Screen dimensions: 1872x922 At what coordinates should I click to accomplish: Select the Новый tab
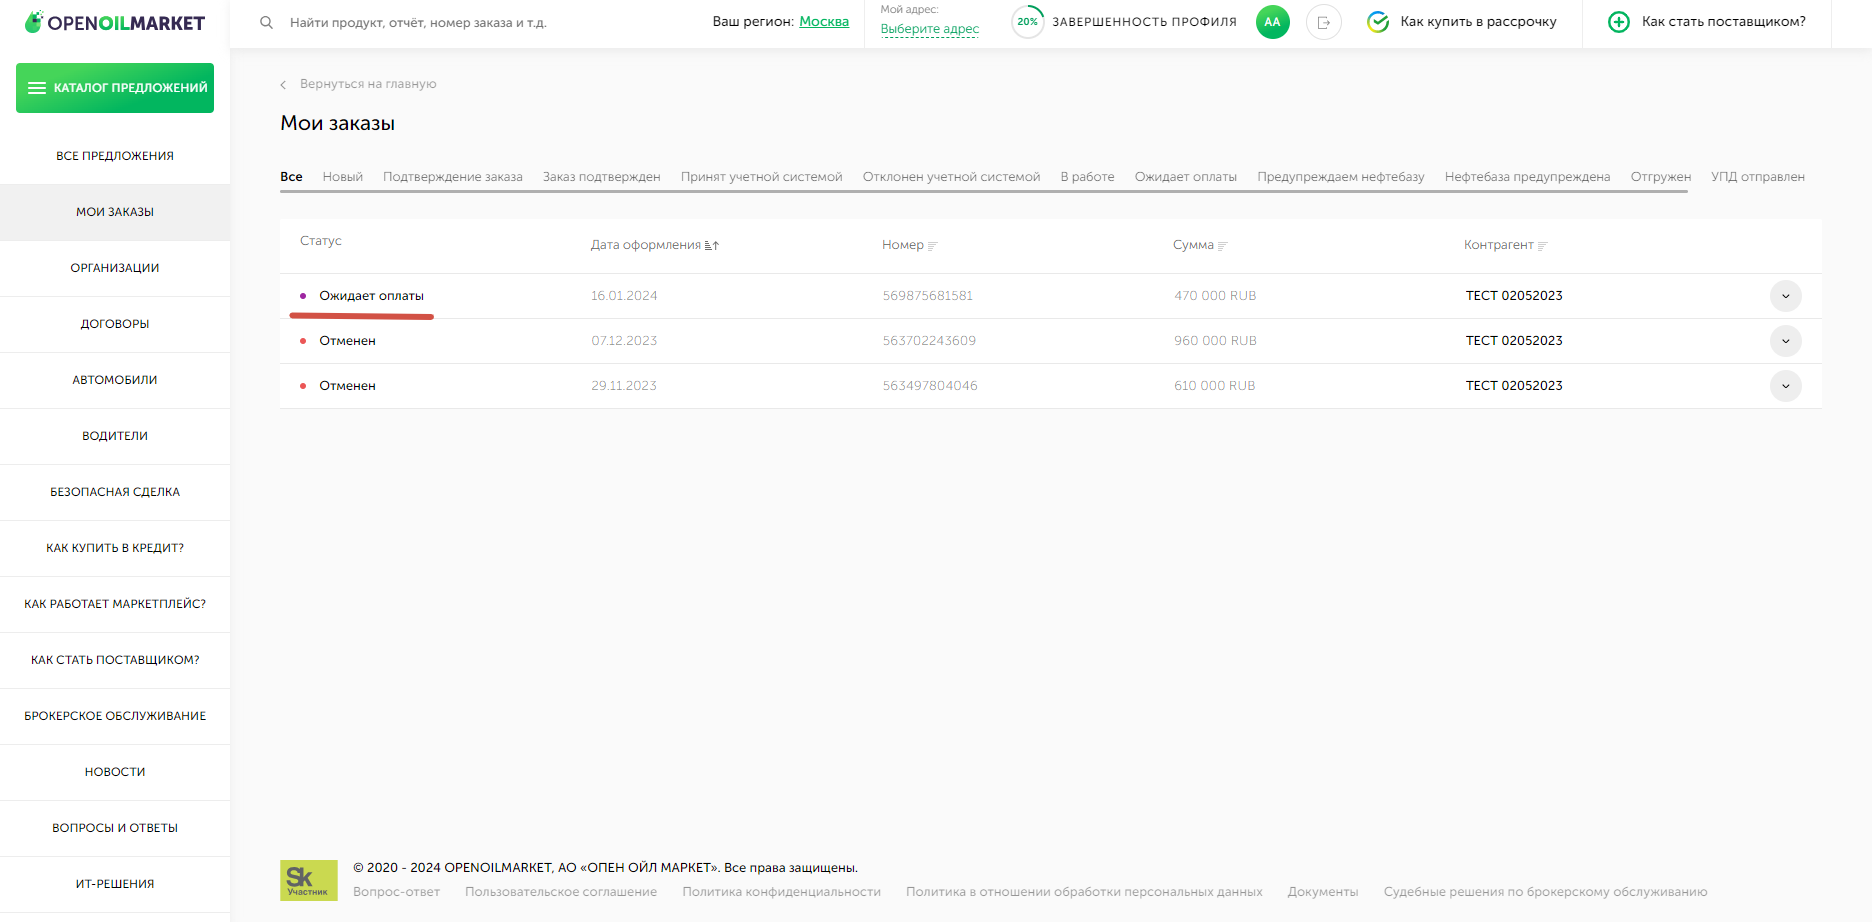[x=342, y=177]
